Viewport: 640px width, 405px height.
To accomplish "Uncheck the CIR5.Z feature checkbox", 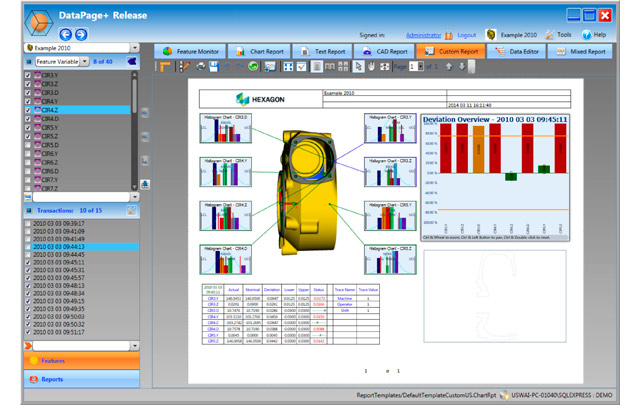I will pos(28,136).
